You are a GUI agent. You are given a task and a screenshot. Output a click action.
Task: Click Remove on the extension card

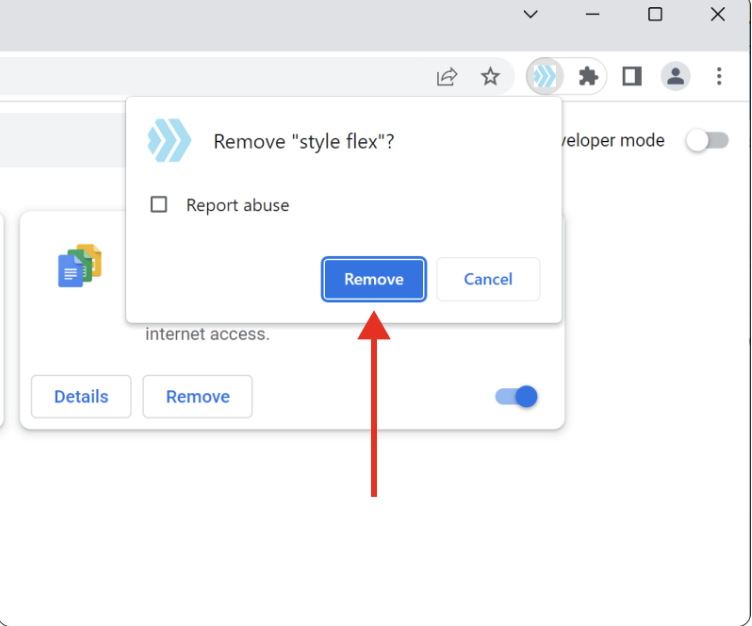198,397
